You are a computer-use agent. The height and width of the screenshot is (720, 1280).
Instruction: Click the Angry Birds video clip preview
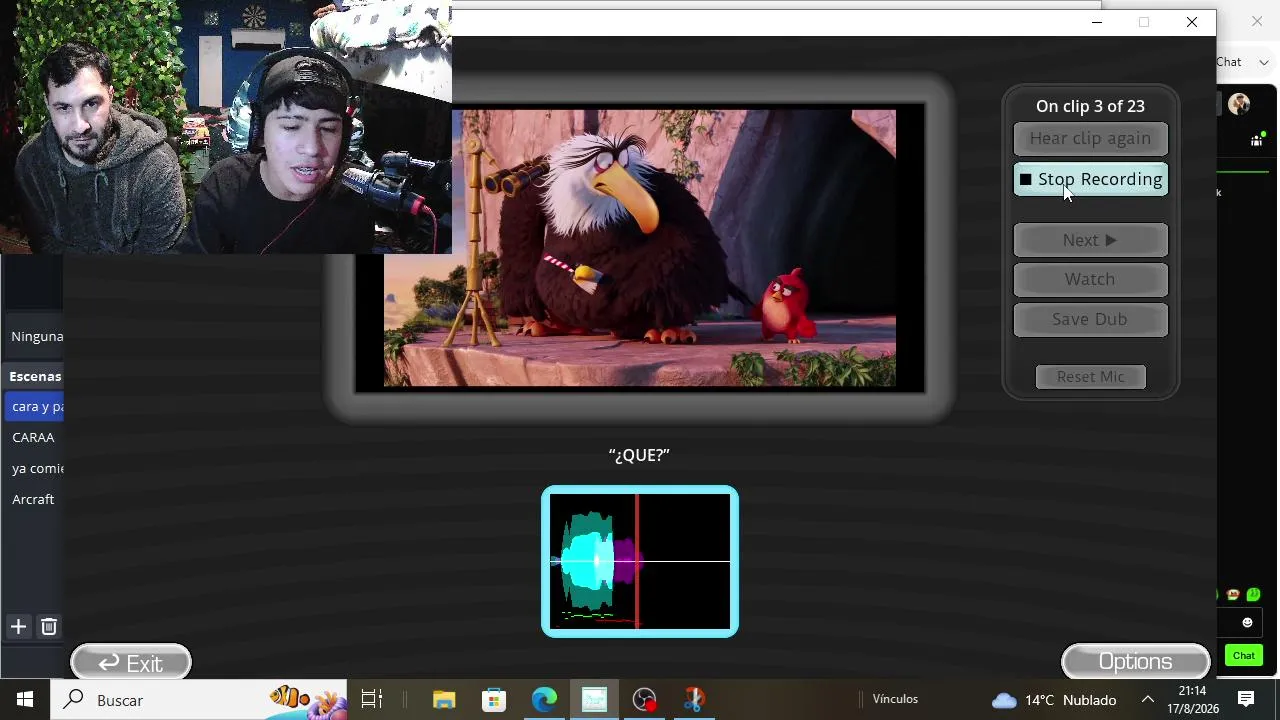click(640, 248)
